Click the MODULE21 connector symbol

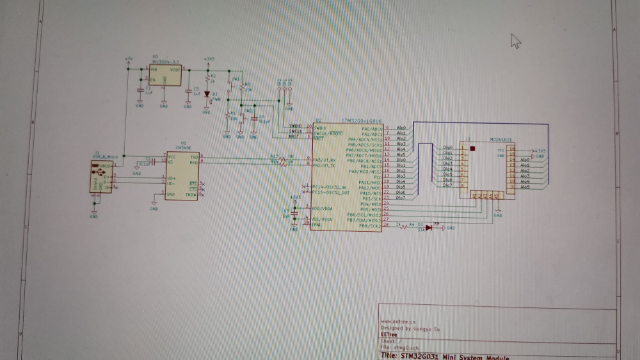(x=487, y=170)
